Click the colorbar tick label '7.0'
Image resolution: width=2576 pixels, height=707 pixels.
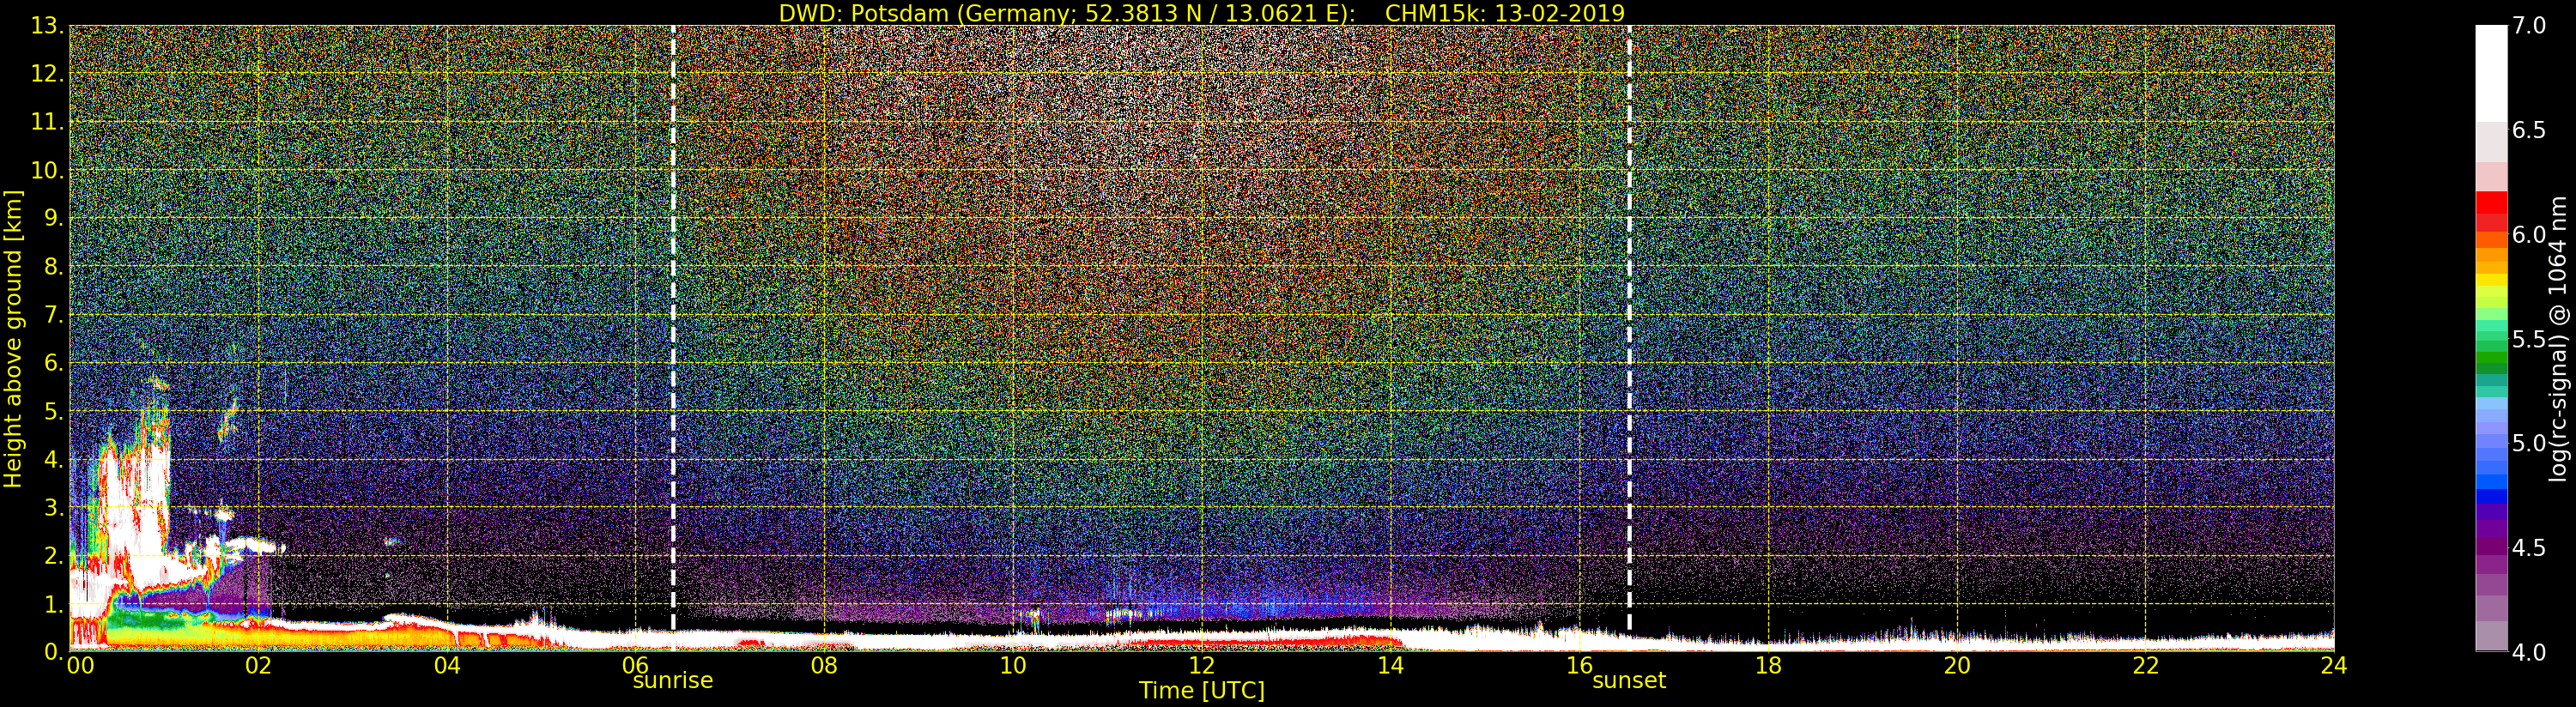2530,26
